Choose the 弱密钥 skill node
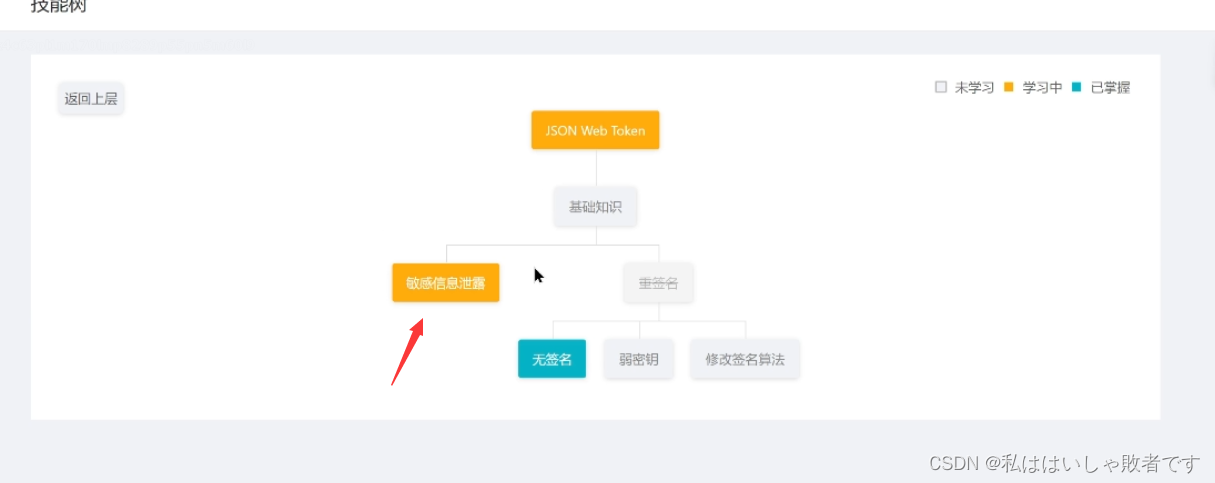The width and height of the screenshot is (1215, 483). click(638, 359)
